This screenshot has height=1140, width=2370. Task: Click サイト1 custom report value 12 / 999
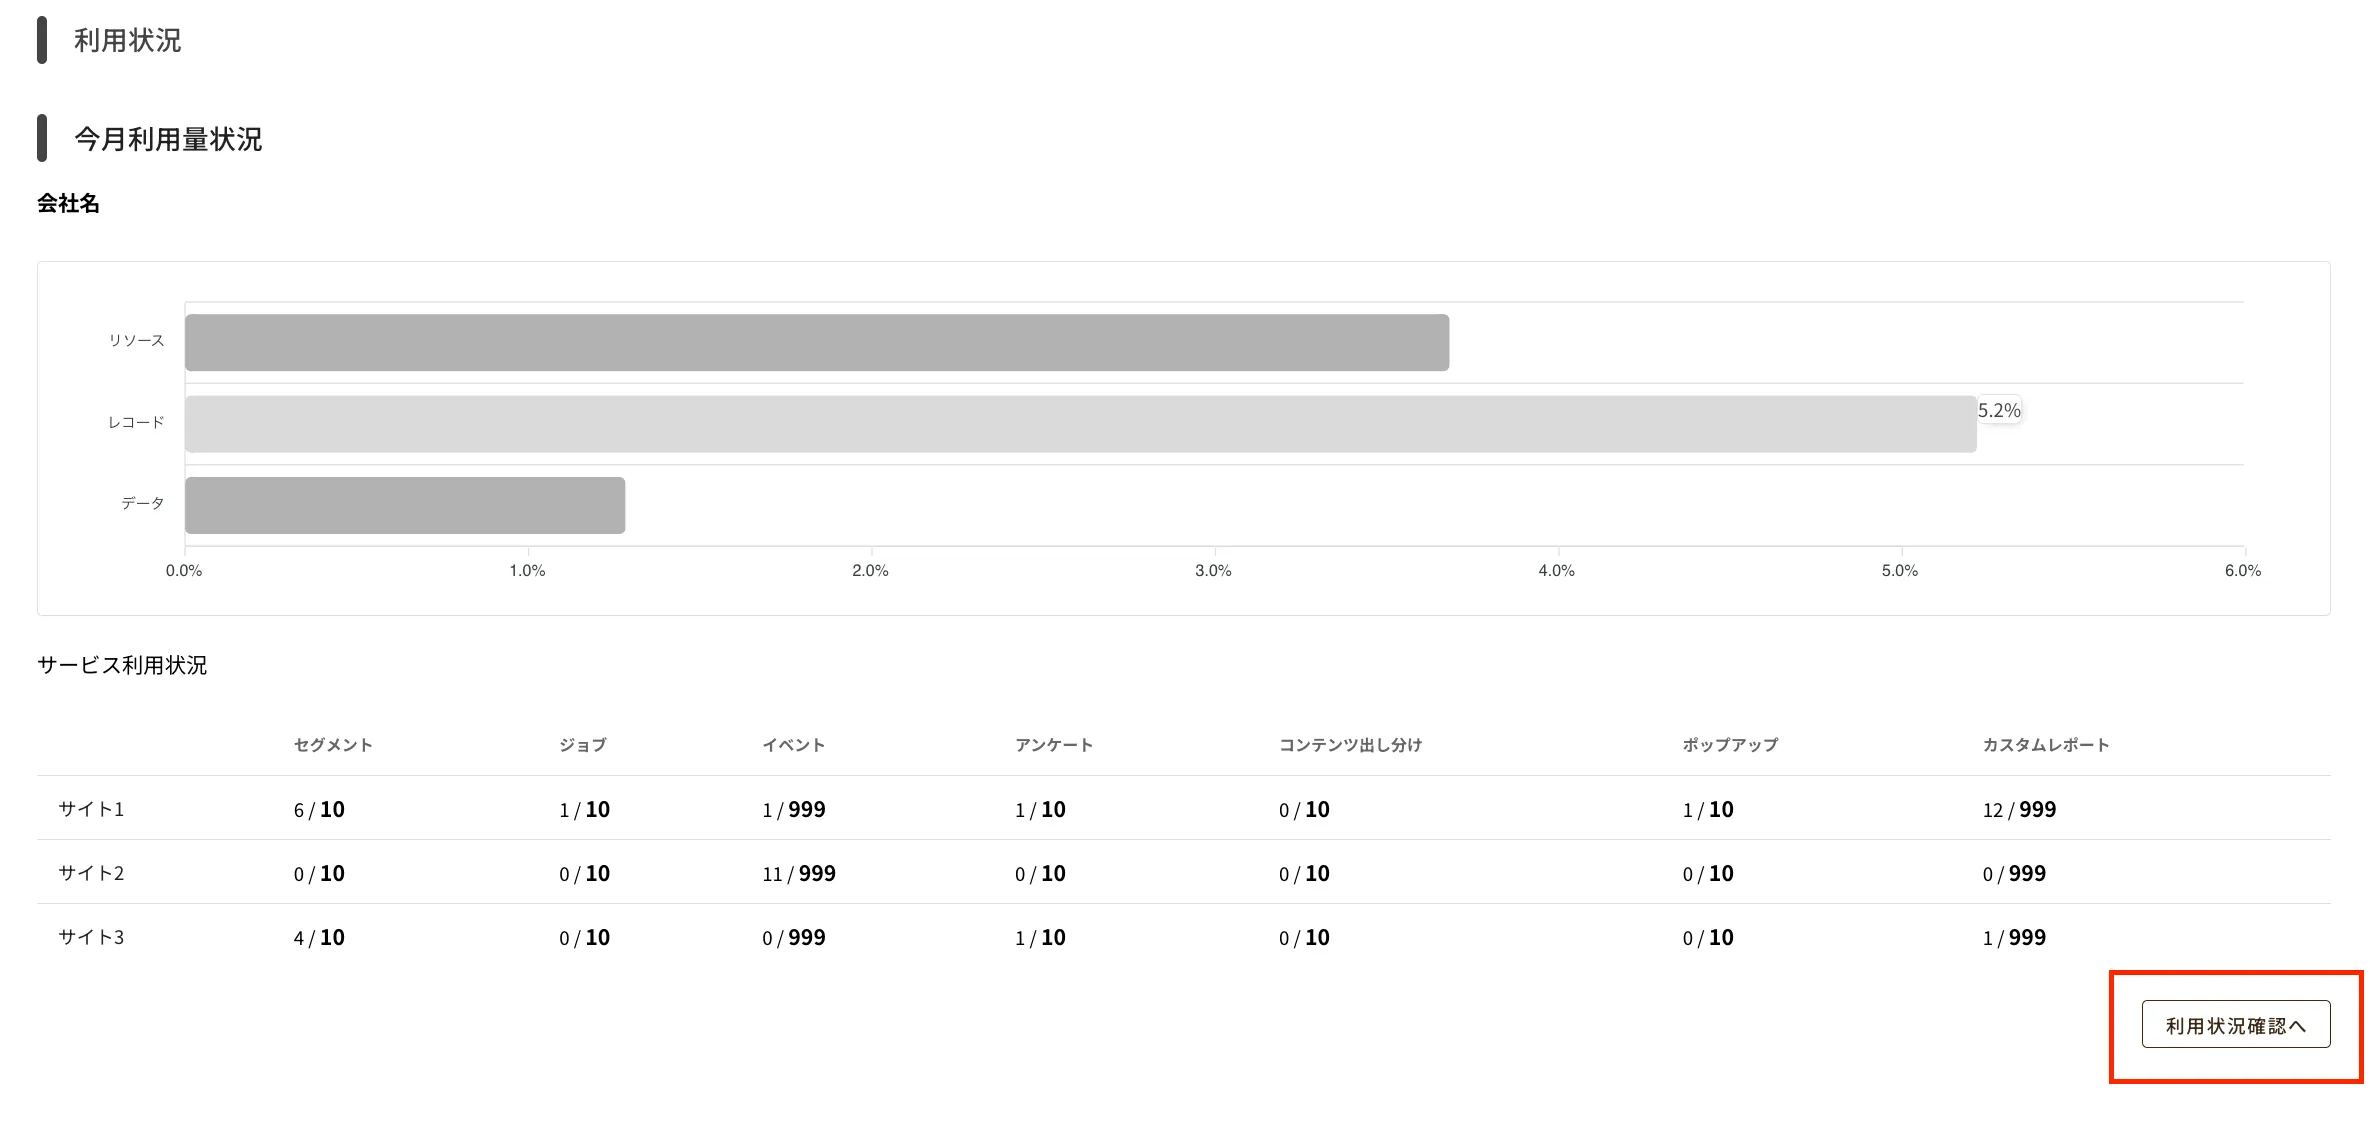click(2018, 810)
